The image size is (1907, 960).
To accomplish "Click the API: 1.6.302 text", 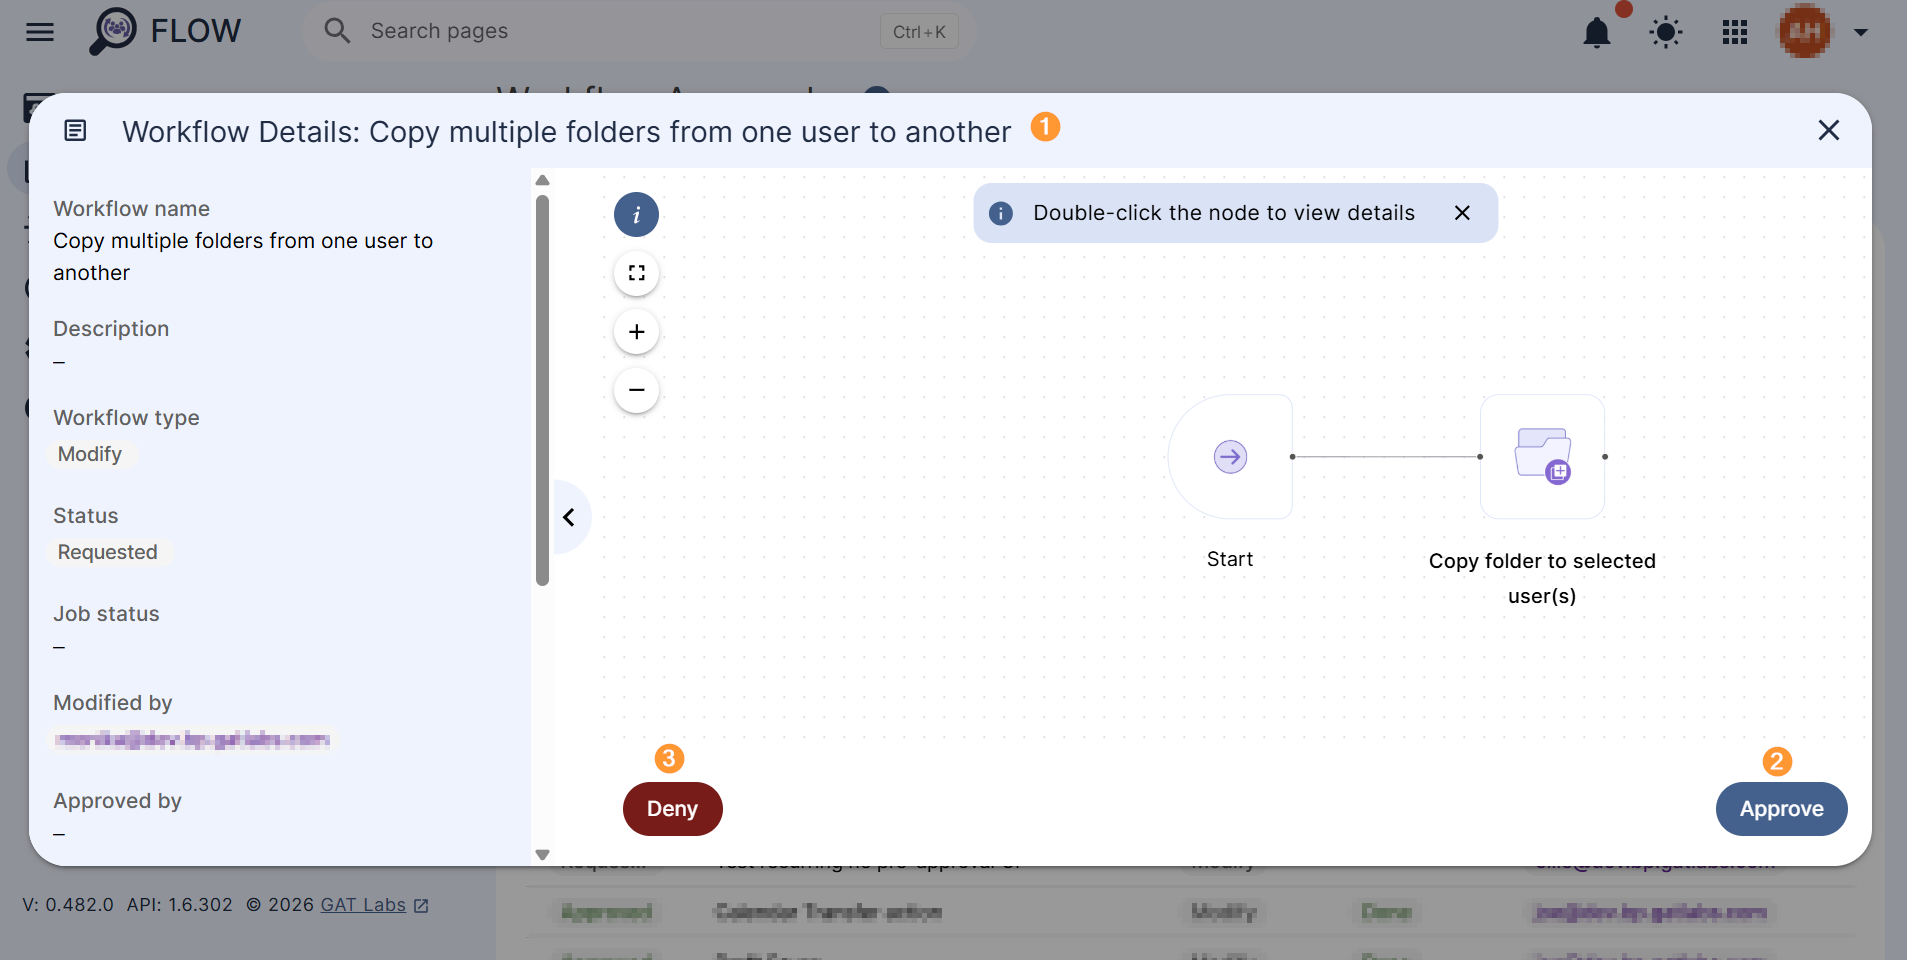I will tap(179, 905).
